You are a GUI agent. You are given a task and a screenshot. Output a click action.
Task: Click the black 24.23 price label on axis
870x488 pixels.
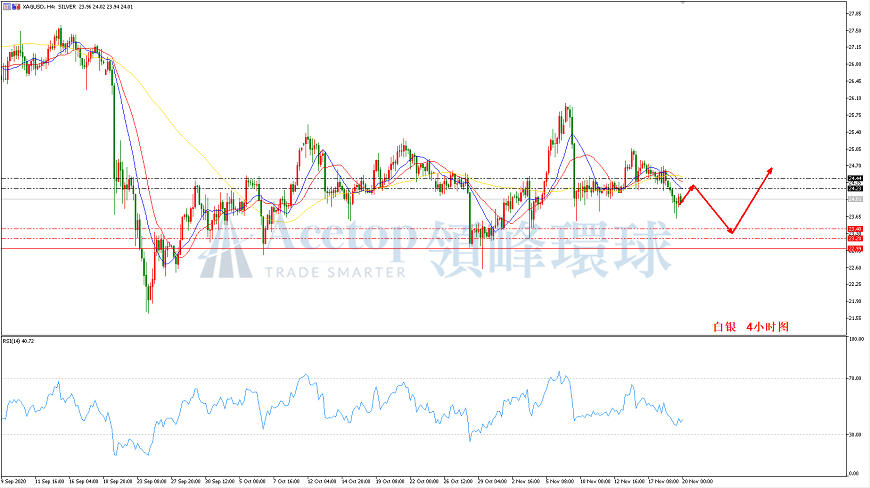pos(855,189)
